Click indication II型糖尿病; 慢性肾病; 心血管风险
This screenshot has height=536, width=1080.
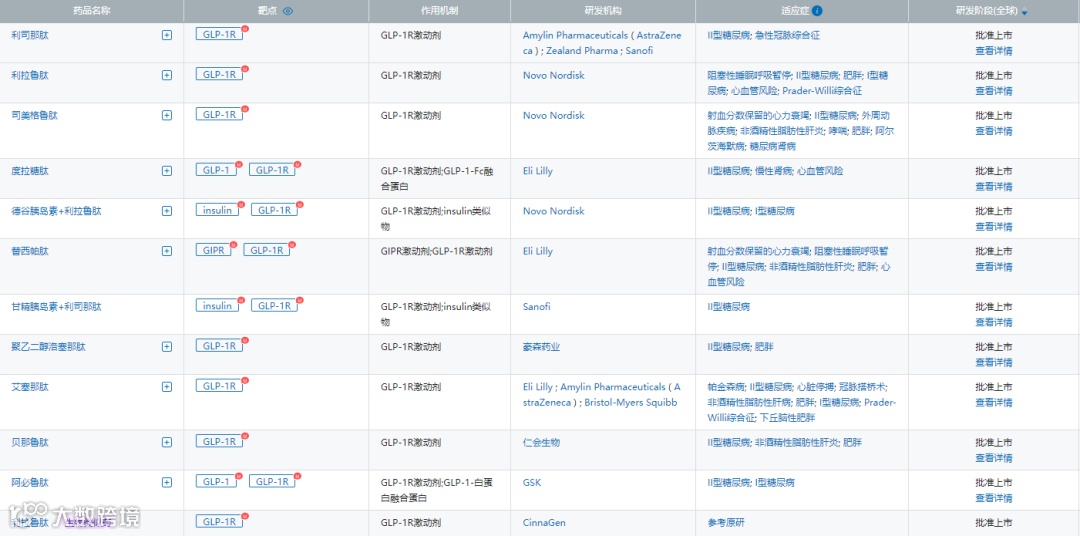(x=775, y=171)
